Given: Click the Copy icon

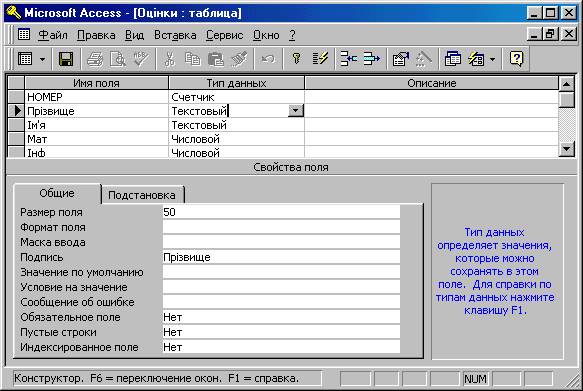Looking at the screenshot, I should [193, 59].
